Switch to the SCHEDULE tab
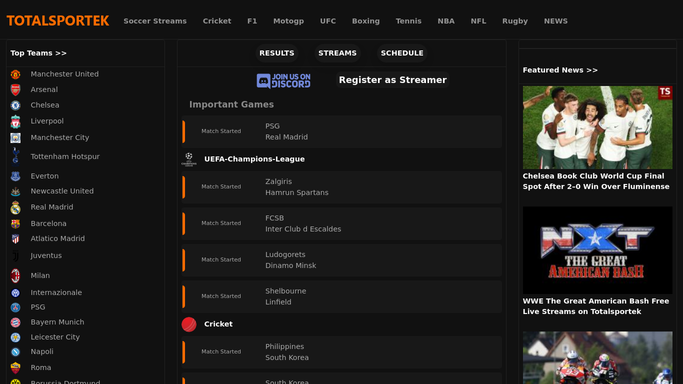 [402, 53]
